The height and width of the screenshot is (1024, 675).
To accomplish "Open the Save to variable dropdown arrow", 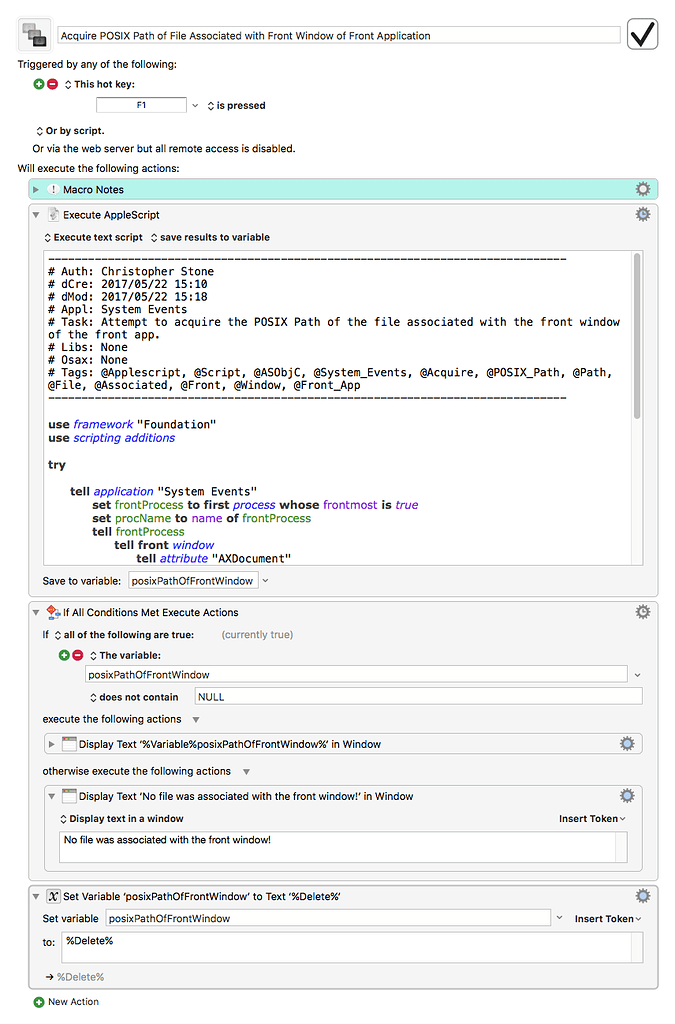I will coord(266,581).
